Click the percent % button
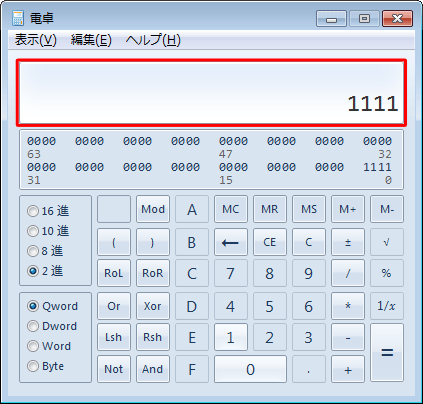The height and width of the screenshot is (404, 423). pos(387,273)
